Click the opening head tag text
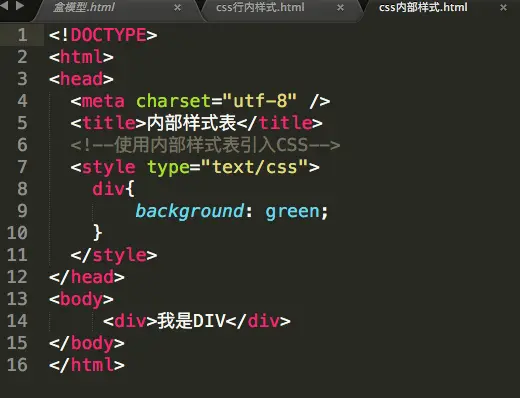Viewport: 520px width, 398px height. 81,79
